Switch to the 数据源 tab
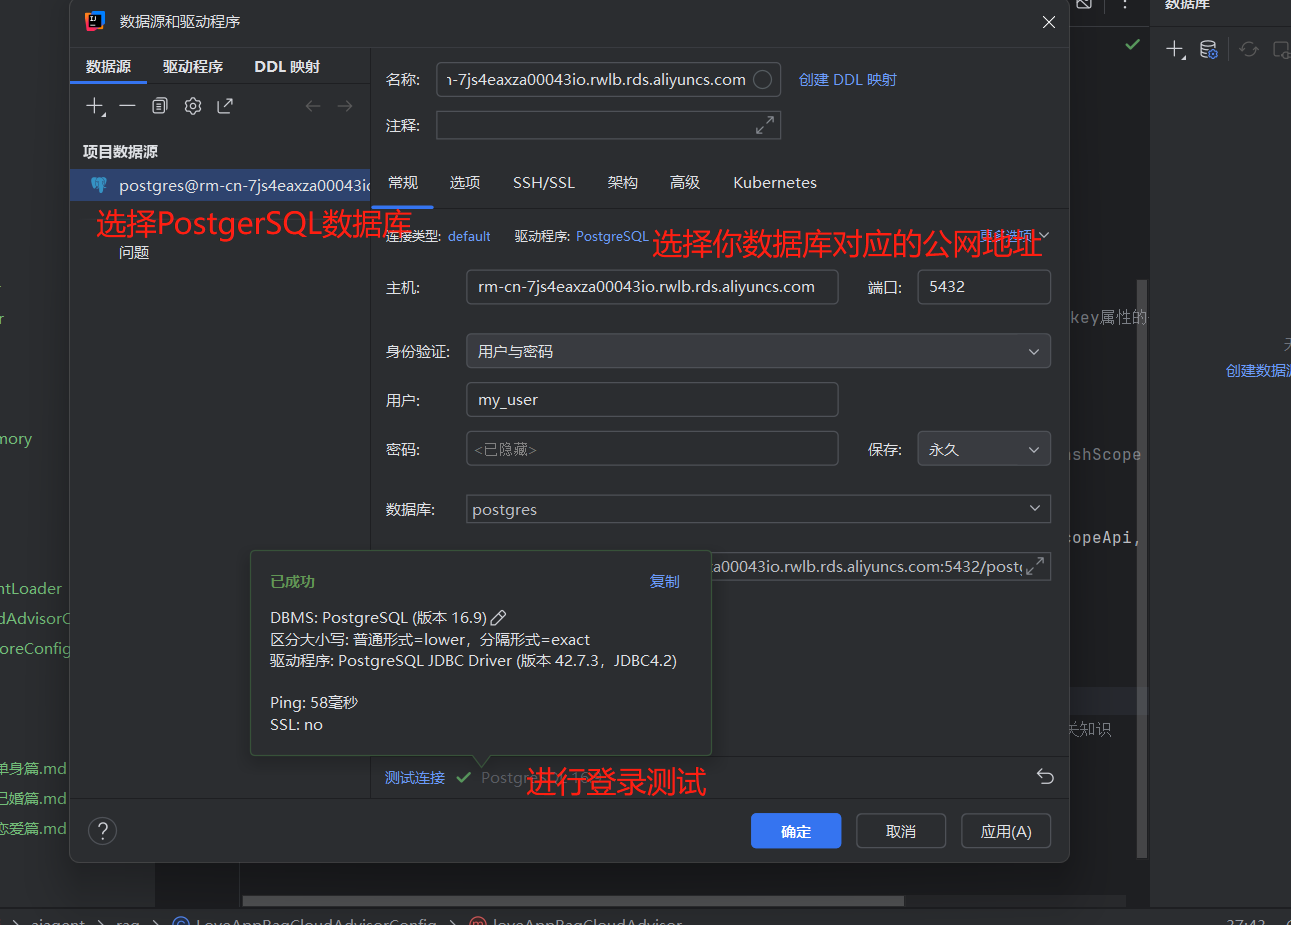The height and width of the screenshot is (925, 1291). tap(108, 67)
